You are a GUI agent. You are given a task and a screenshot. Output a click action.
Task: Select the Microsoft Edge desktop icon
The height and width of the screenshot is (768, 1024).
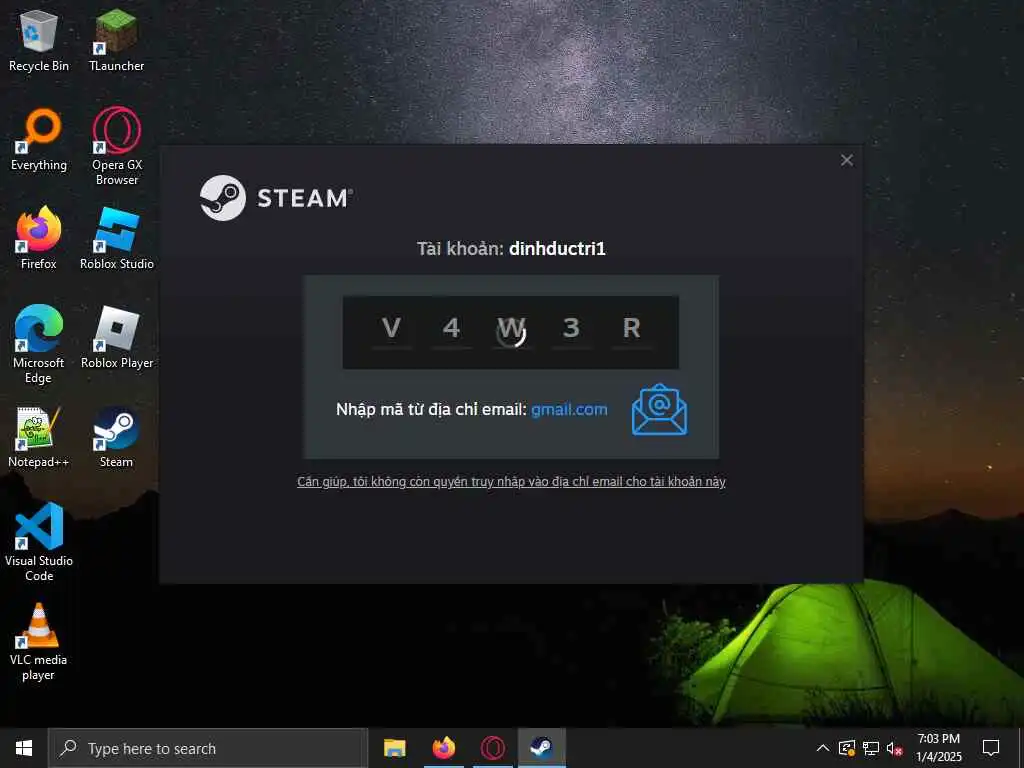point(39,344)
